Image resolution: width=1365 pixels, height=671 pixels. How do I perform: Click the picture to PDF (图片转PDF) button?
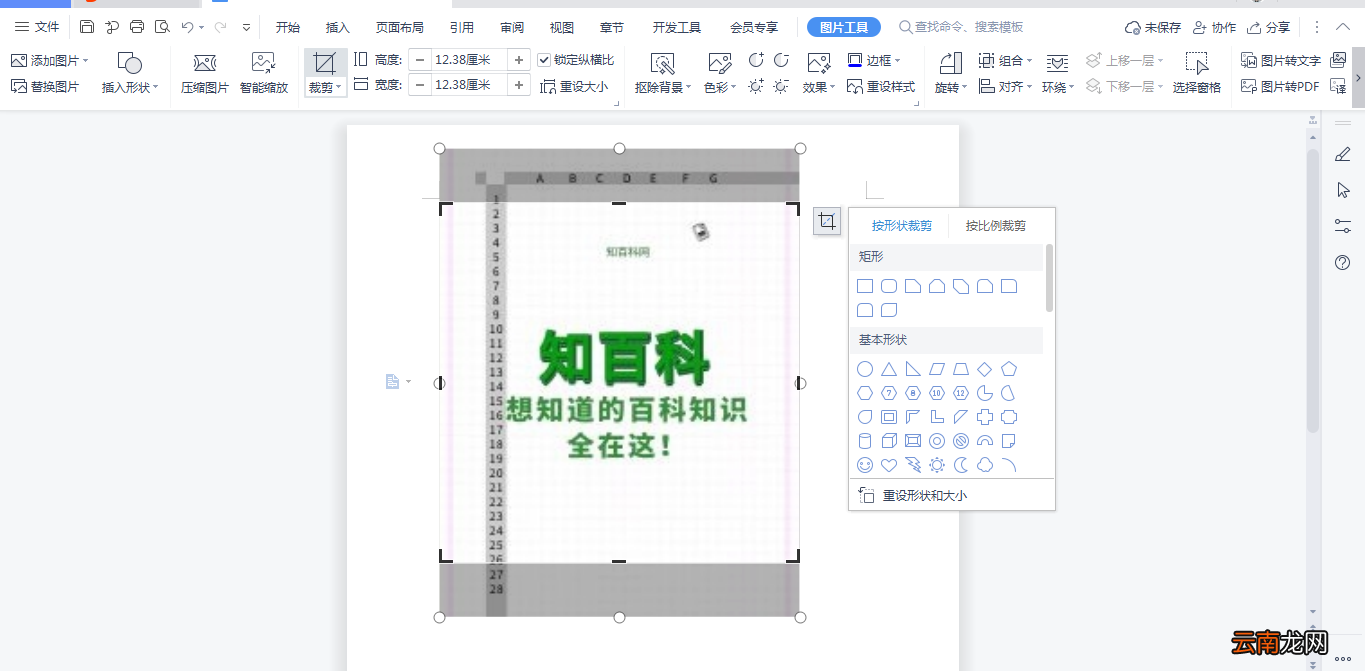[x=1280, y=86]
